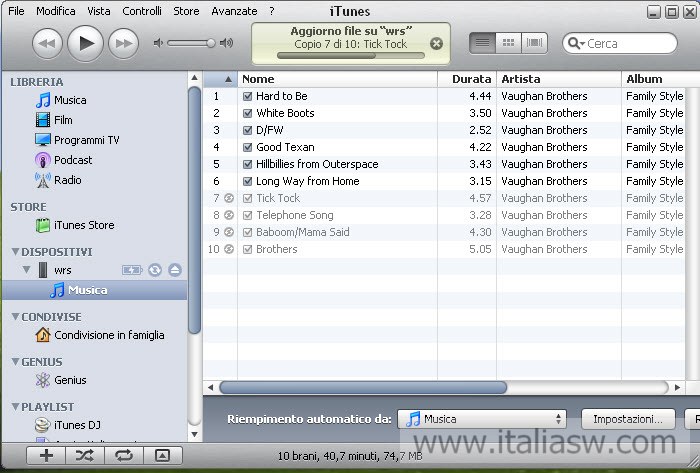This screenshot has height=473, width=700.
Task: Open the Store menu
Action: [186, 11]
